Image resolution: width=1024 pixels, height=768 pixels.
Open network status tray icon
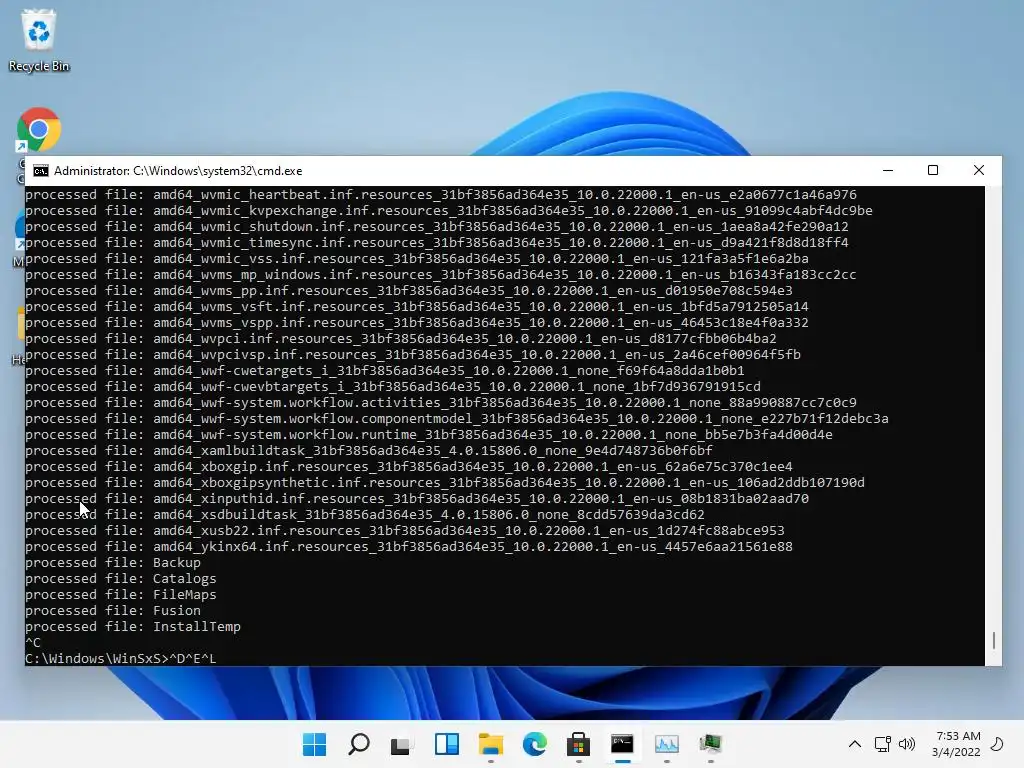[x=882, y=744]
